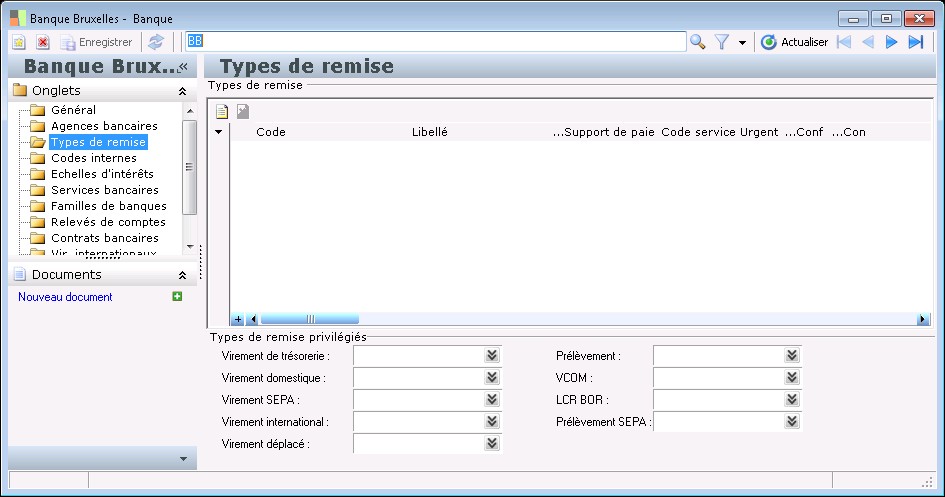Viewport: 945px width, 497px height.
Task: Click the grid horizontal scrollbar thumb
Action: [310, 319]
